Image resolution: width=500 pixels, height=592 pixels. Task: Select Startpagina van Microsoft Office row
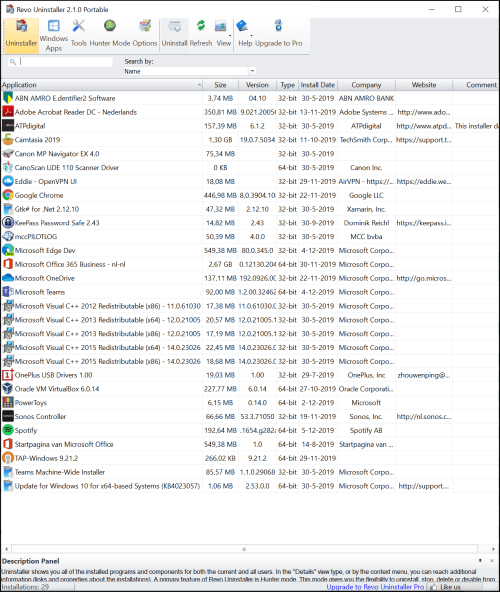(x=249, y=444)
